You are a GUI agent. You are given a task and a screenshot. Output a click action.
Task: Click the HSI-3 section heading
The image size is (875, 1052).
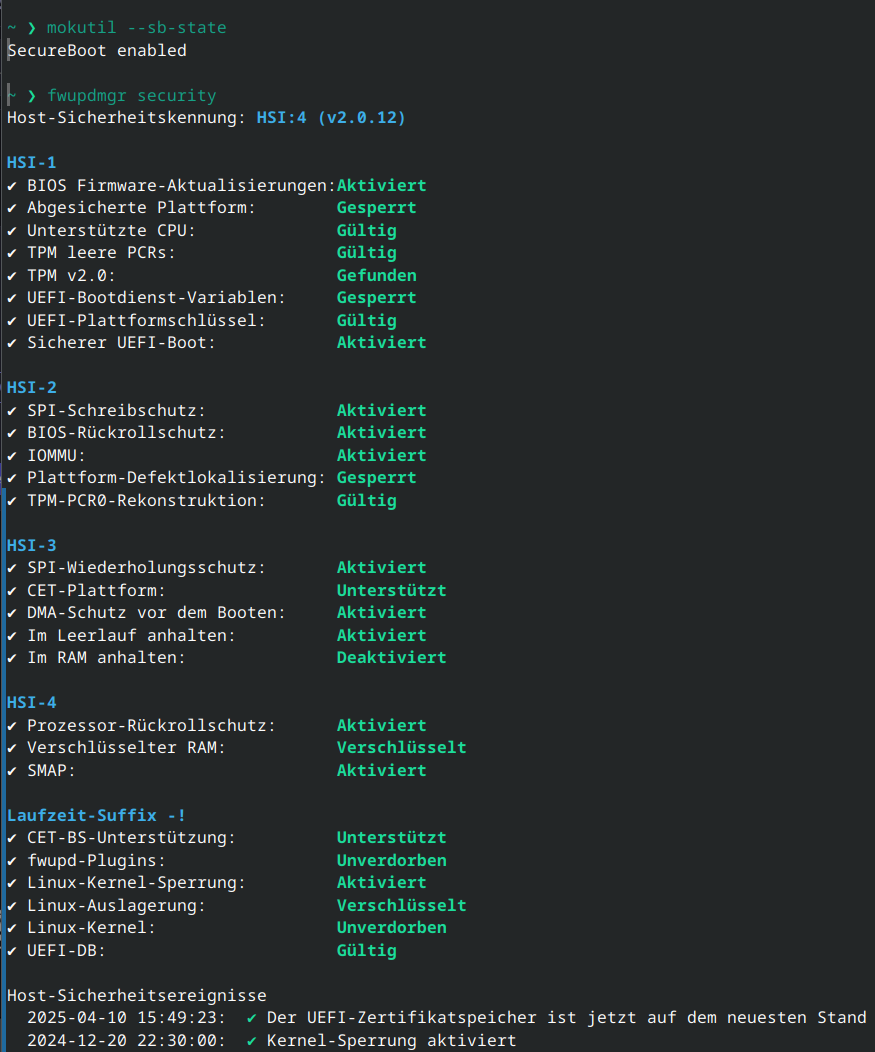[31, 546]
